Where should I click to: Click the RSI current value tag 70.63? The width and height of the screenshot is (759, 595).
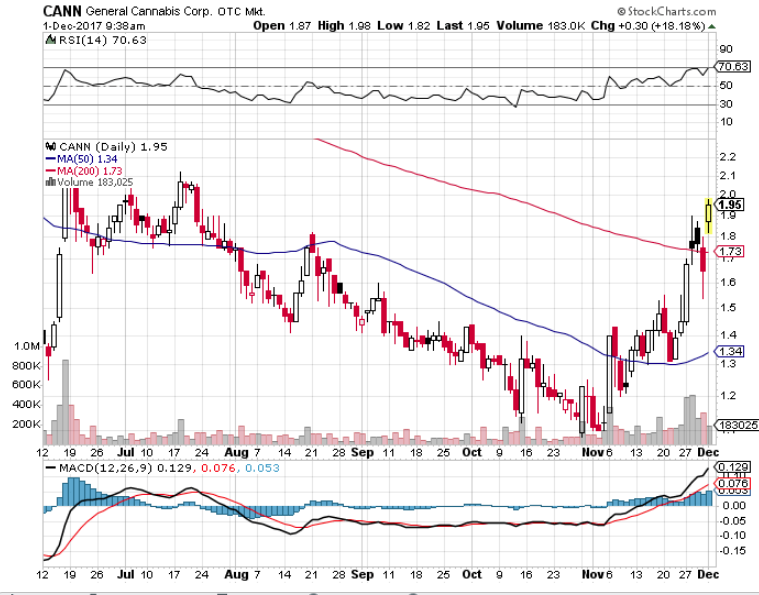coord(734,67)
